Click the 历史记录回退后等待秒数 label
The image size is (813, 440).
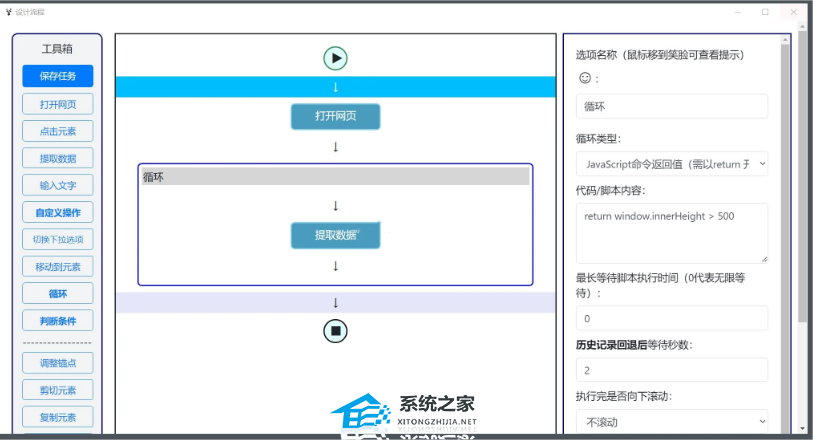(x=634, y=345)
